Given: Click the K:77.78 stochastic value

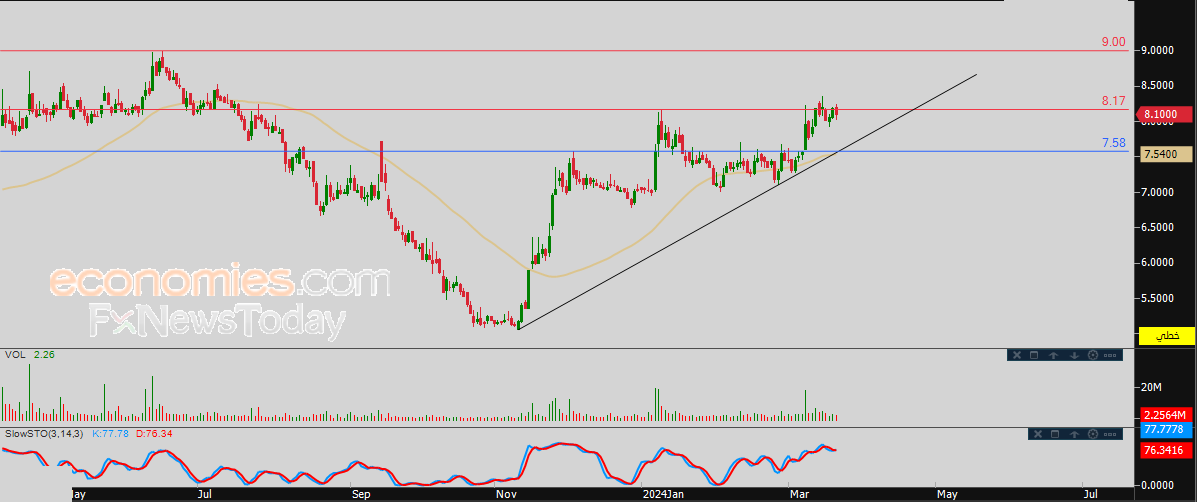Looking at the screenshot, I should click(x=111, y=433).
